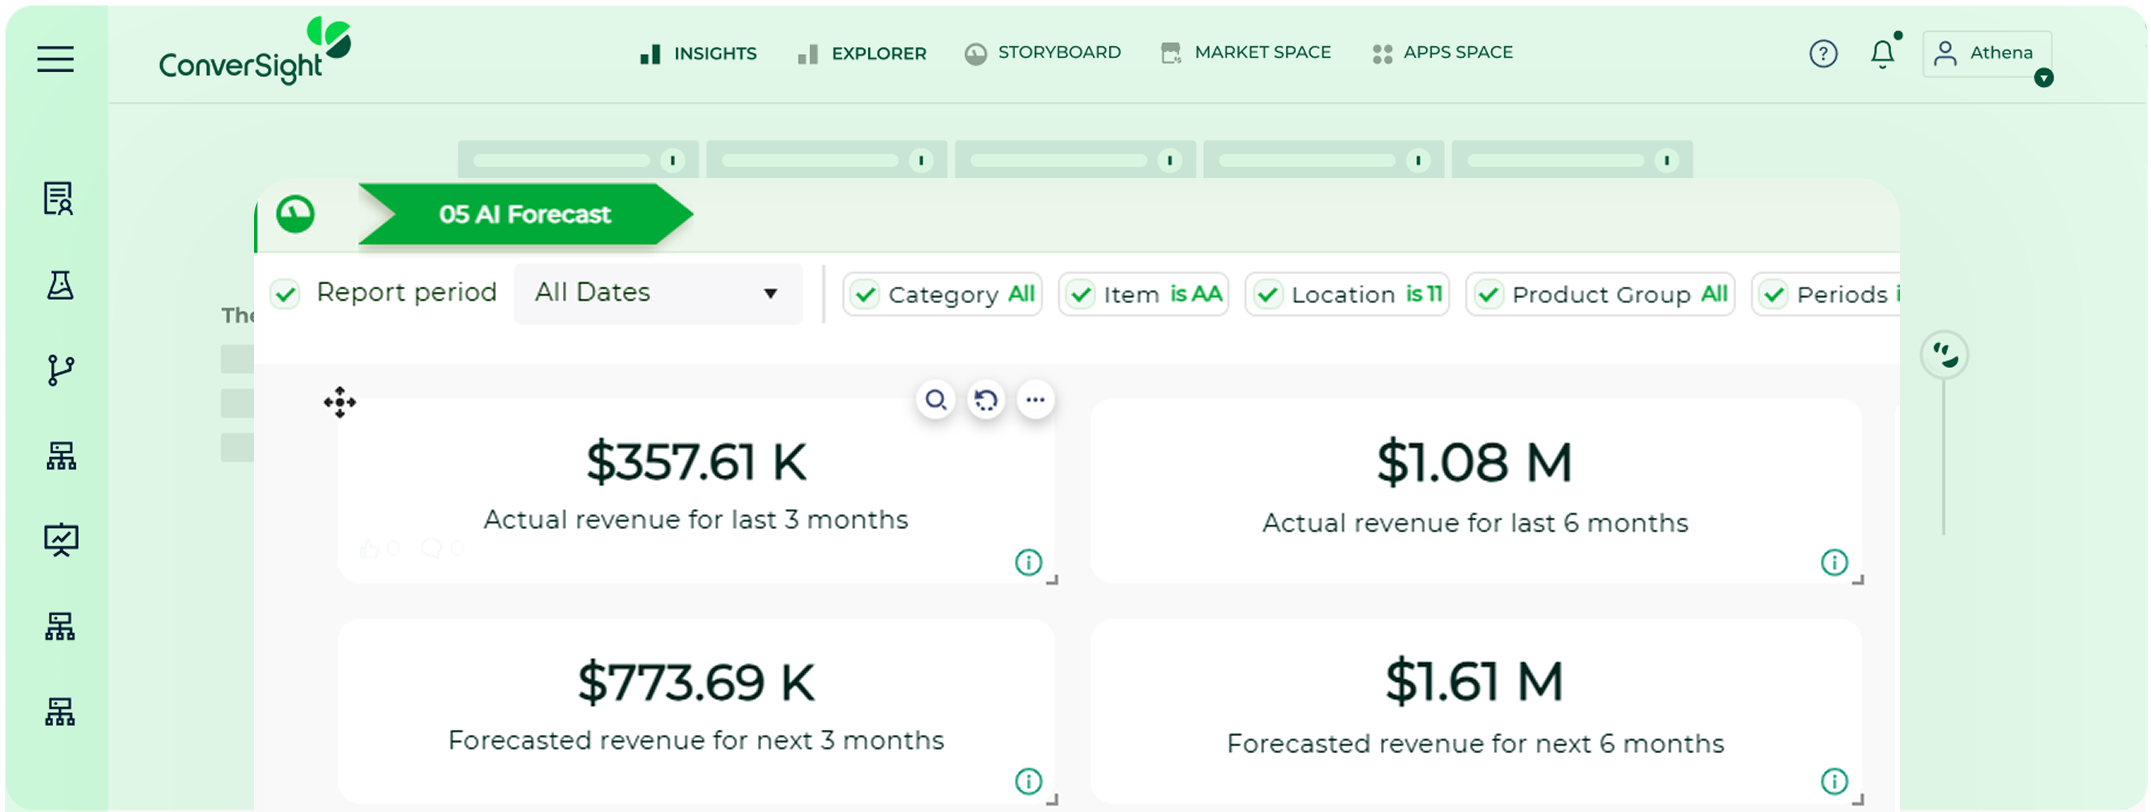This screenshot has width=2151, height=812.
Task: Open the three-dot menu on the 3 months card
Action: pos(1036,400)
